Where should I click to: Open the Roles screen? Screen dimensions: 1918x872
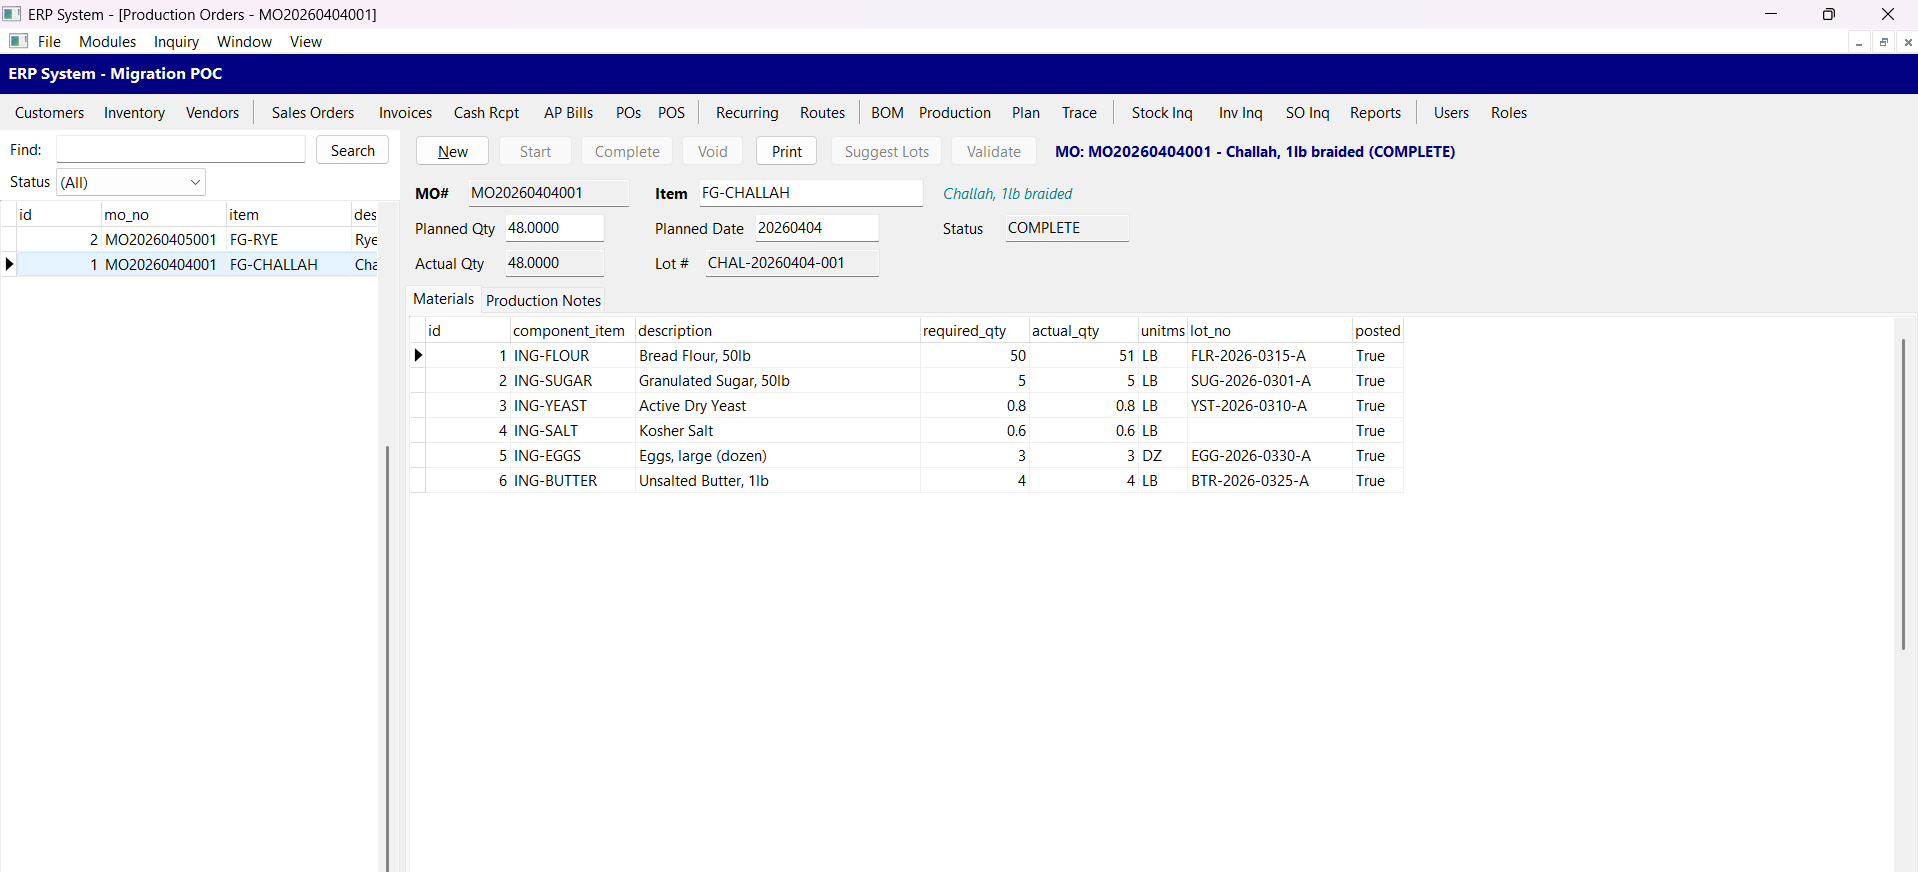pyautogui.click(x=1508, y=113)
